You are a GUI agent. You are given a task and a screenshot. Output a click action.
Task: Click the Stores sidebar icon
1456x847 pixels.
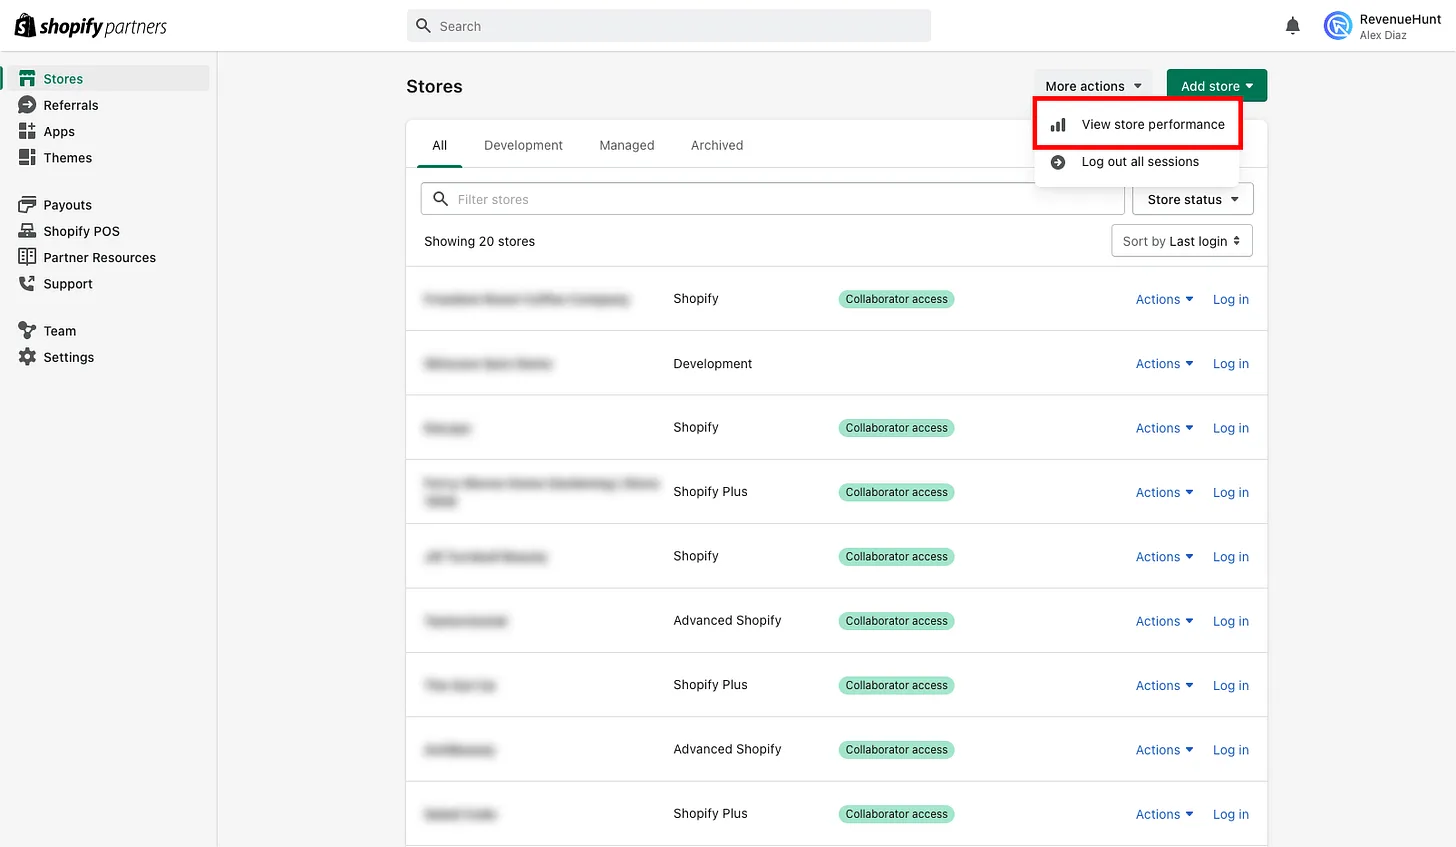point(27,79)
